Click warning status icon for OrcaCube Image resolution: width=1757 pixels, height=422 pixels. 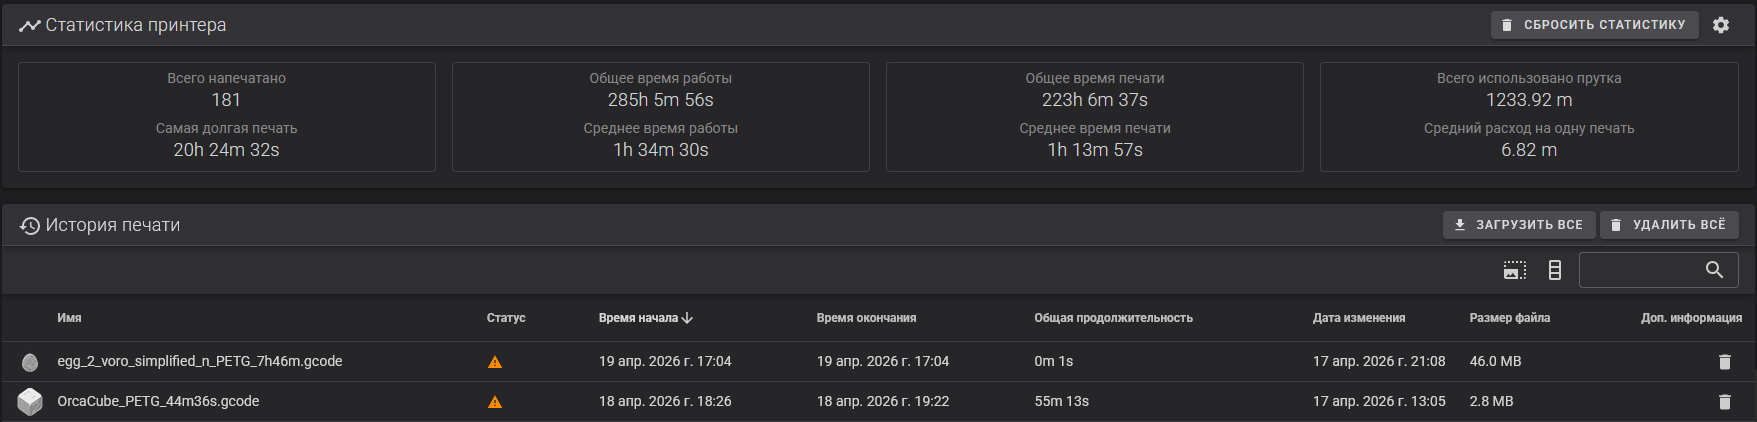[x=495, y=402]
